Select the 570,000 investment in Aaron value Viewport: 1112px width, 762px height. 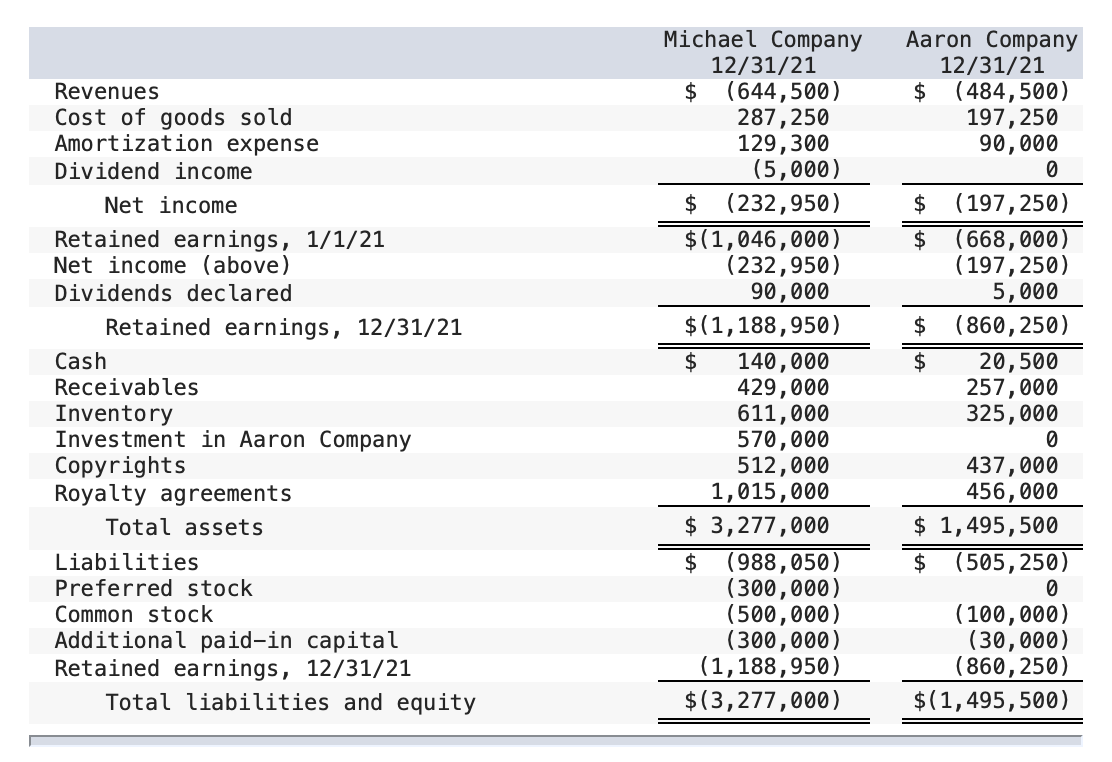(x=783, y=440)
